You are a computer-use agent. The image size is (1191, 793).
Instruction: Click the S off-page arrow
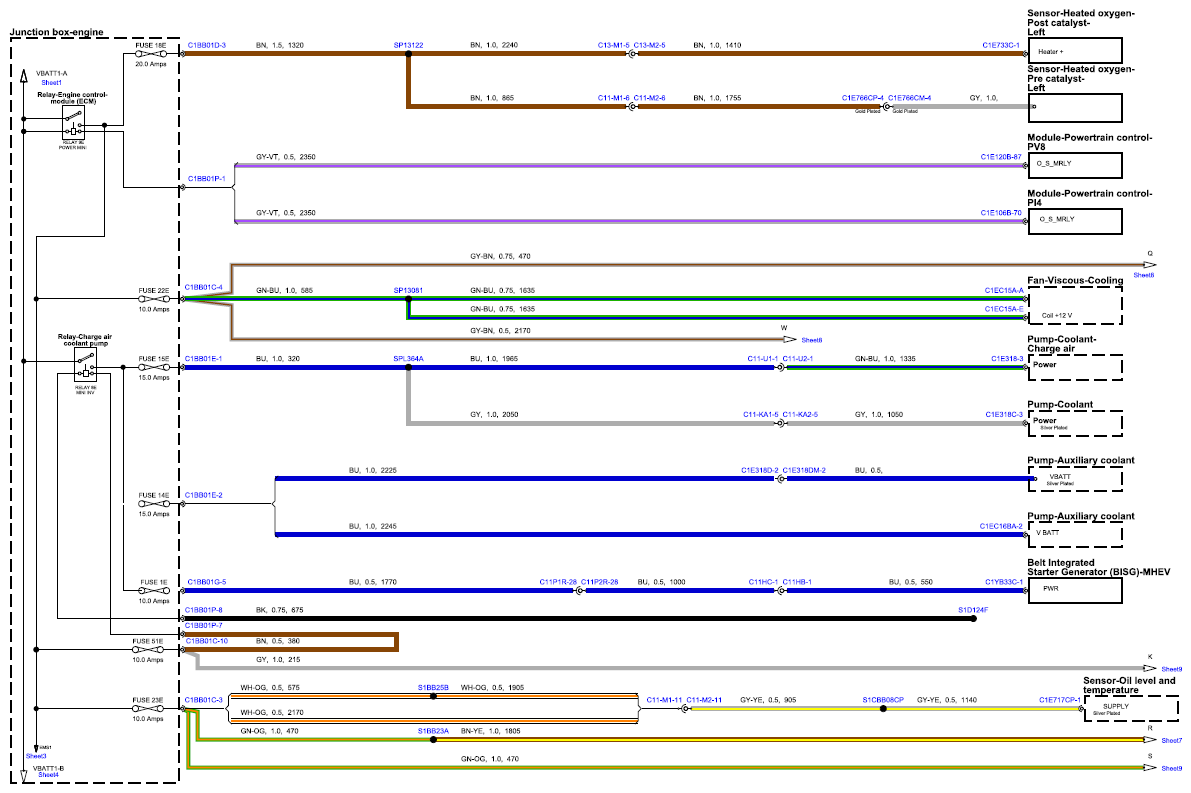1149,768
